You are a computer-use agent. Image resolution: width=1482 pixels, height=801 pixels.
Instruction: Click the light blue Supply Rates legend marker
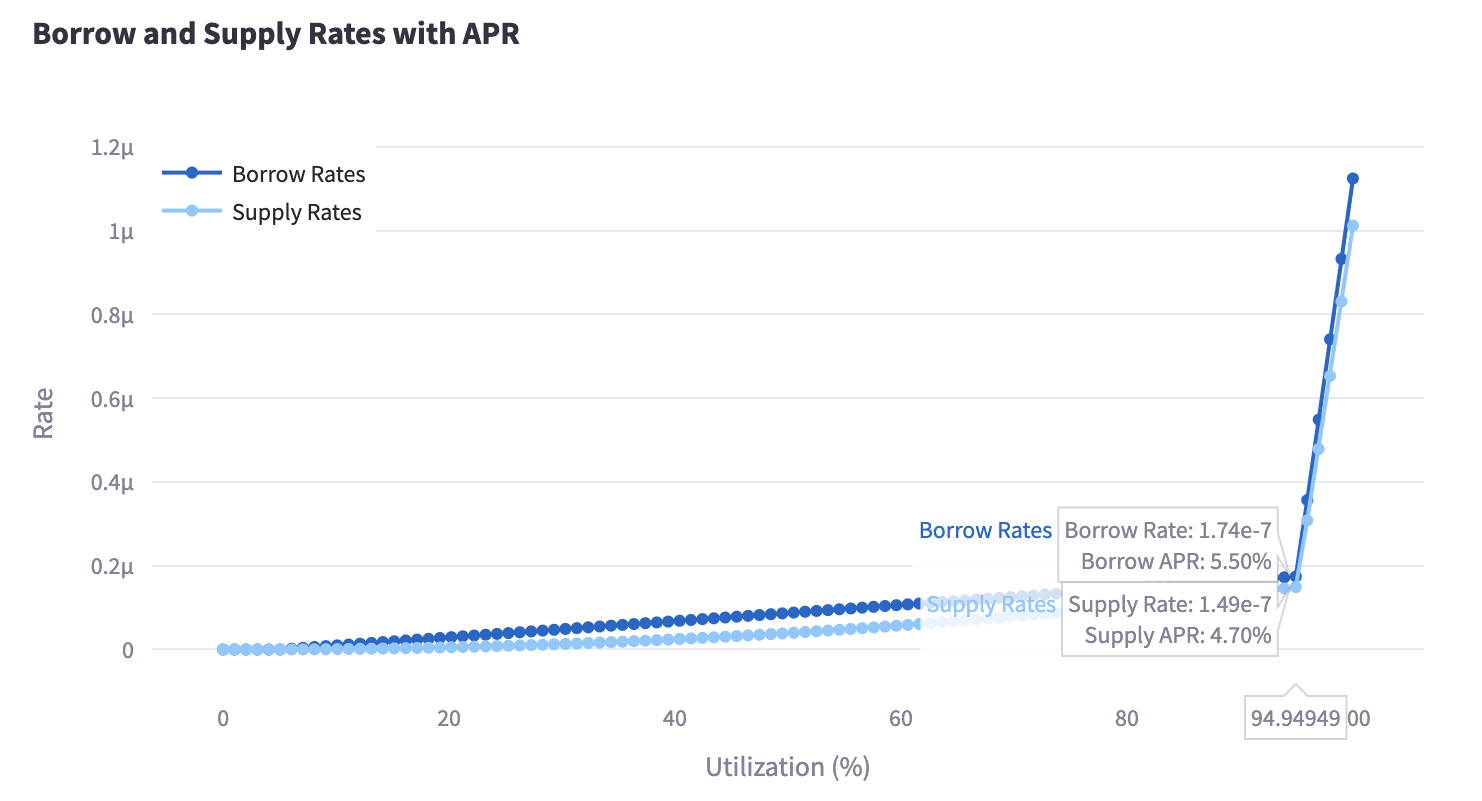(191, 211)
